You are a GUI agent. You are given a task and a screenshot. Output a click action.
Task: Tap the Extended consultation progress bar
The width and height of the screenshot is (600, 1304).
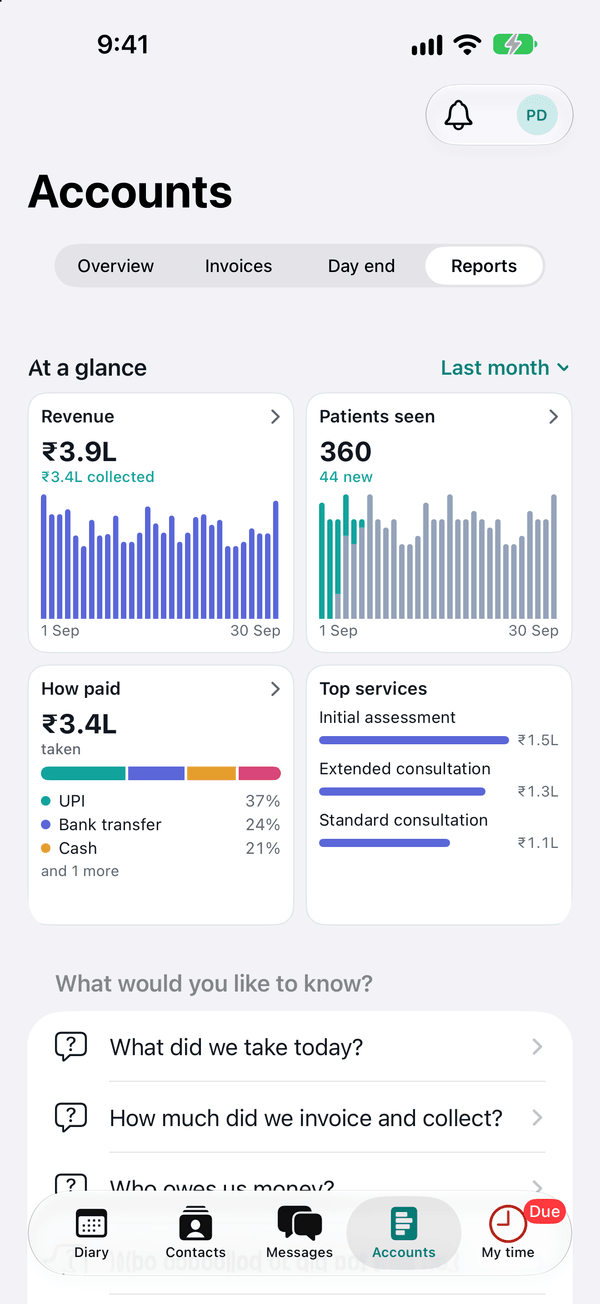click(x=402, y=792)
